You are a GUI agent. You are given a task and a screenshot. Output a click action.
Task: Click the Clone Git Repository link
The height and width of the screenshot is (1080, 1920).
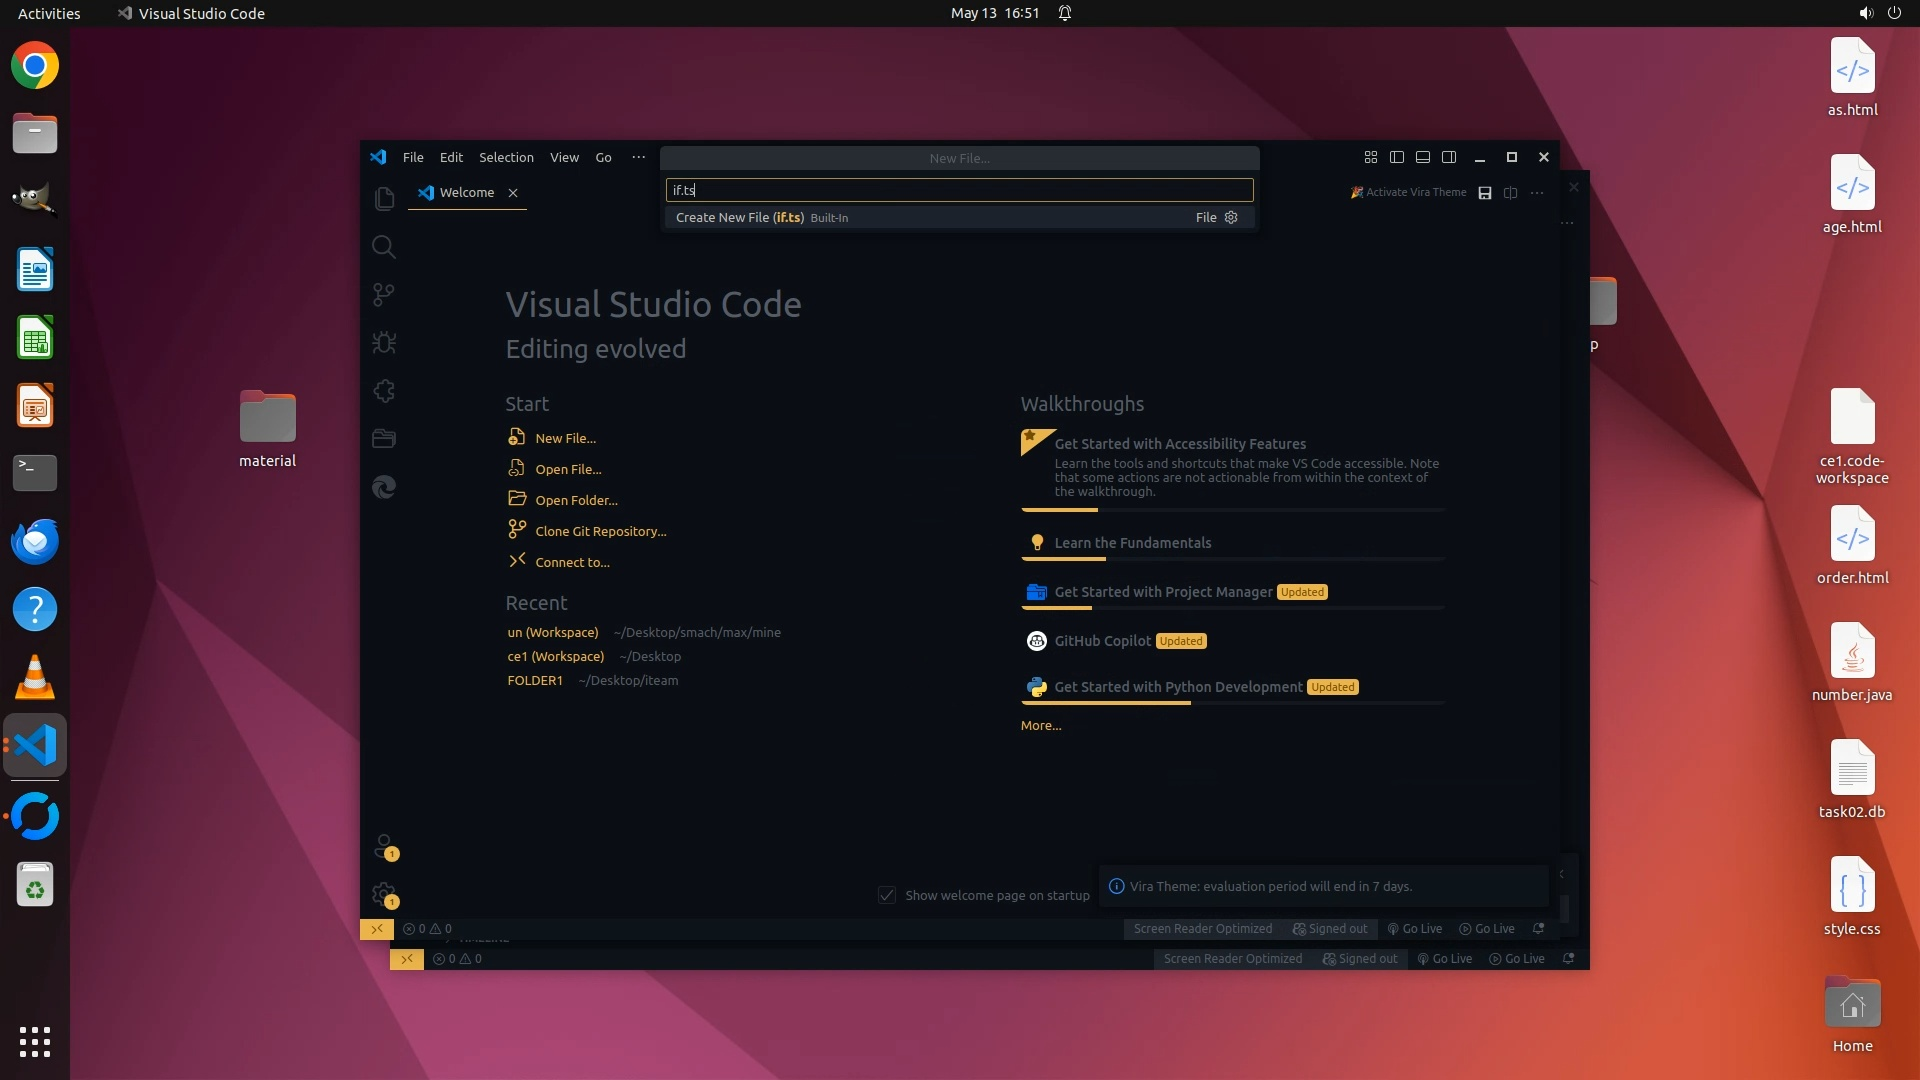tap(600, 531)
